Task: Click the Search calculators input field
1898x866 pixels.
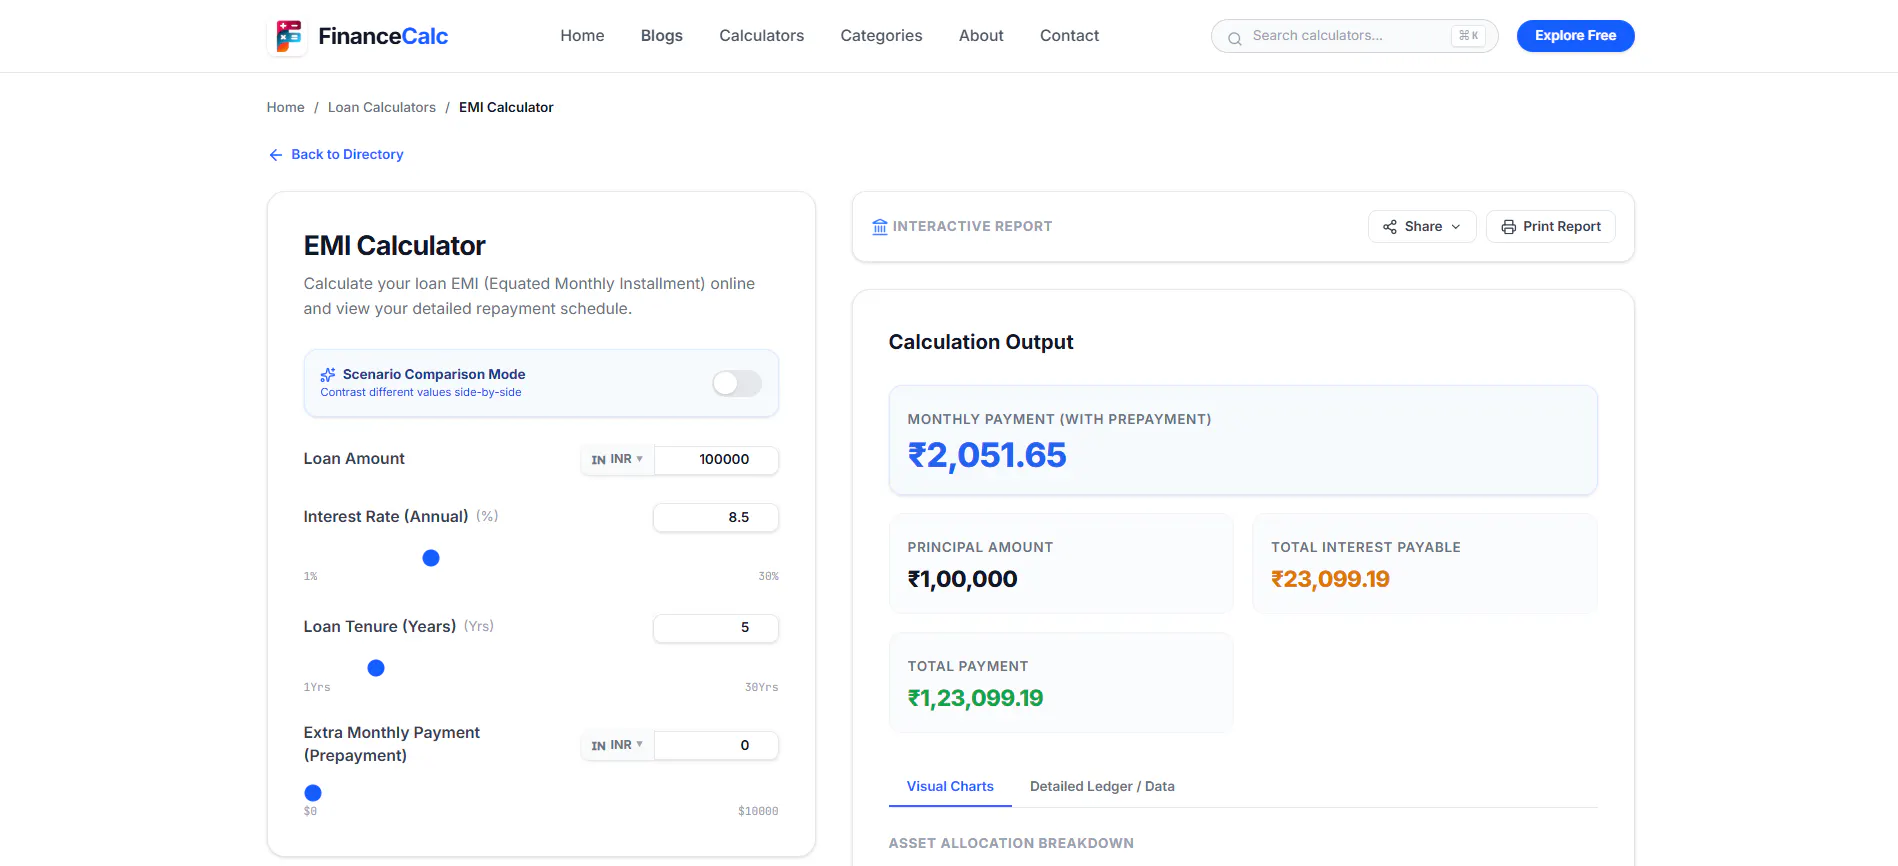Action: [x=1354, y=36]
